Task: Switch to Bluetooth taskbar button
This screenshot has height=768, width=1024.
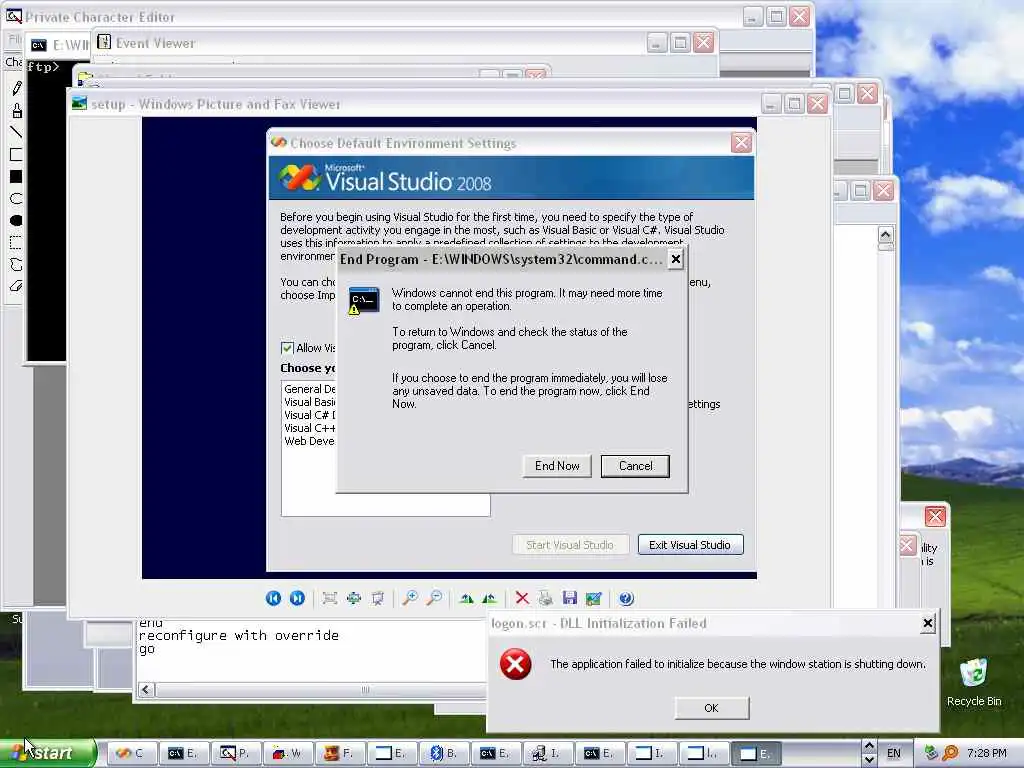Action: [443, 754]
